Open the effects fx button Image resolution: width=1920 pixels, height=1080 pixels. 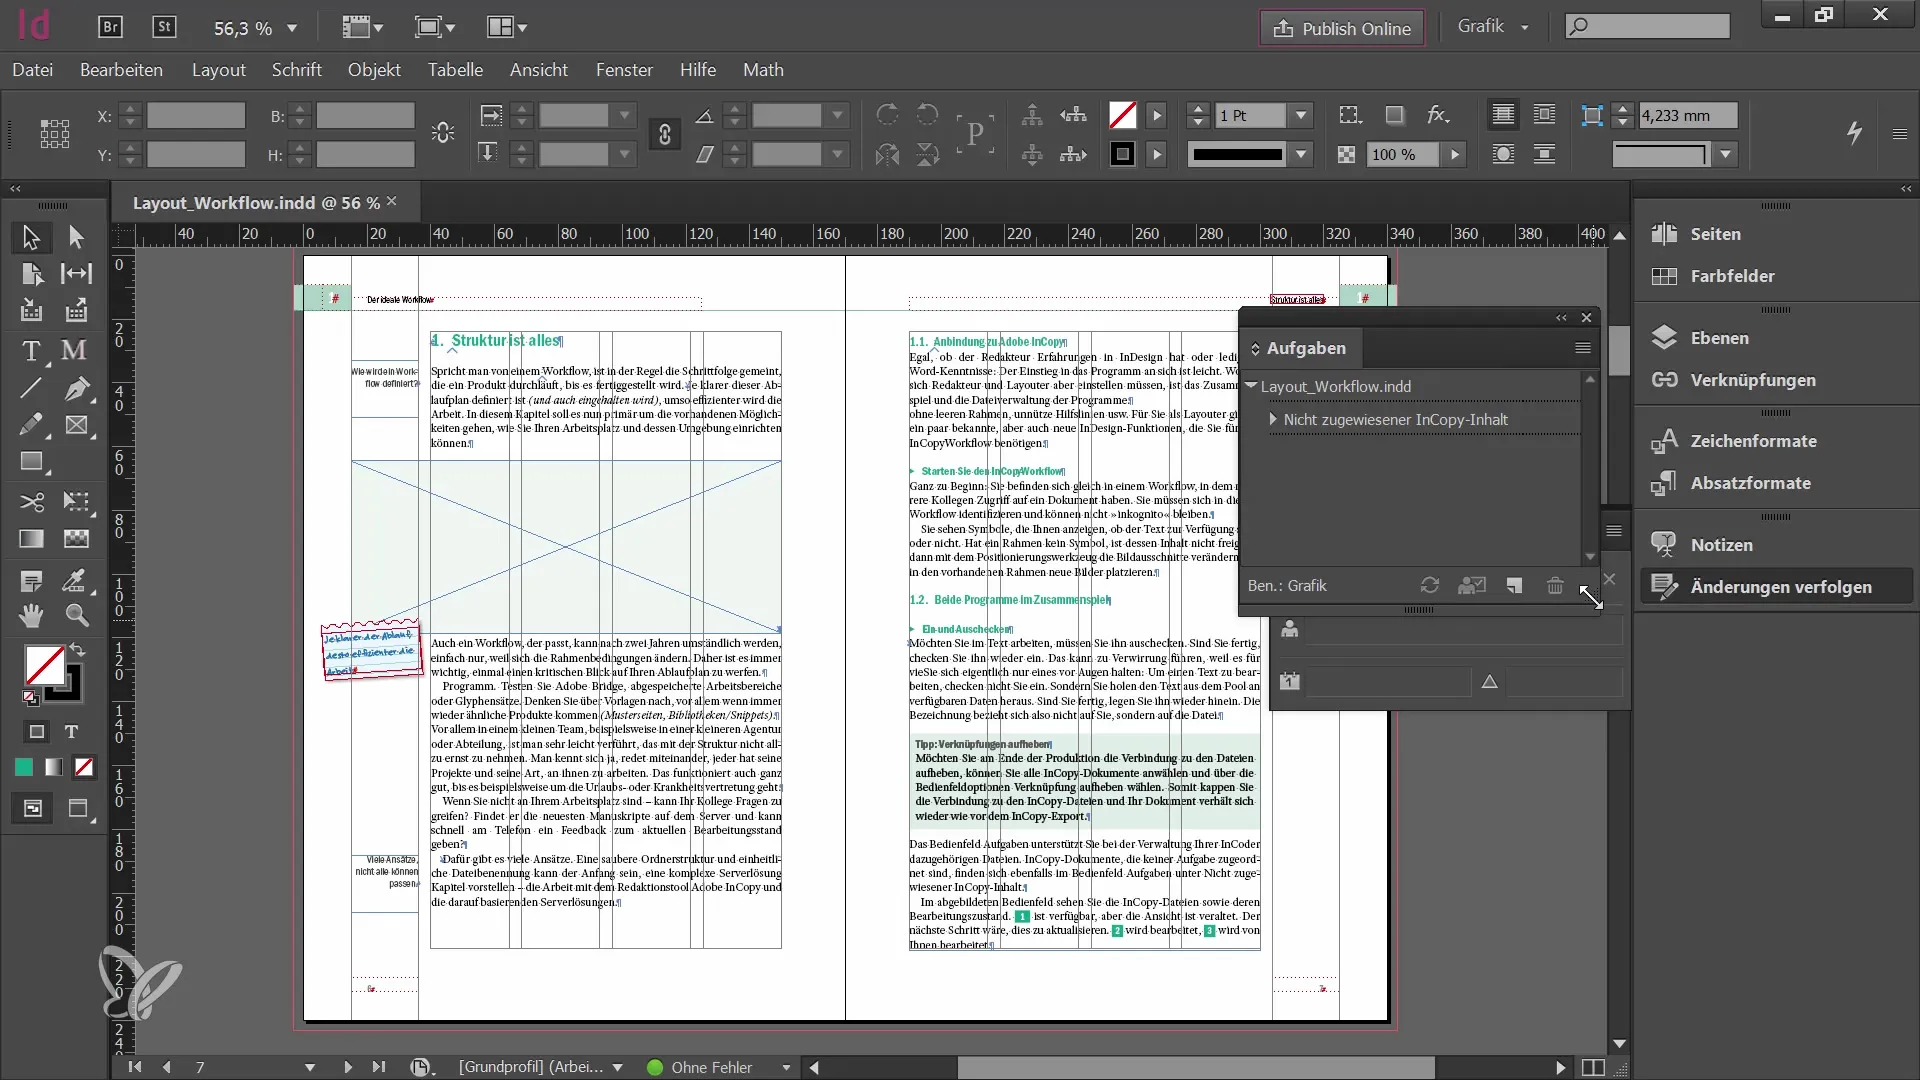click(1438, 114)
